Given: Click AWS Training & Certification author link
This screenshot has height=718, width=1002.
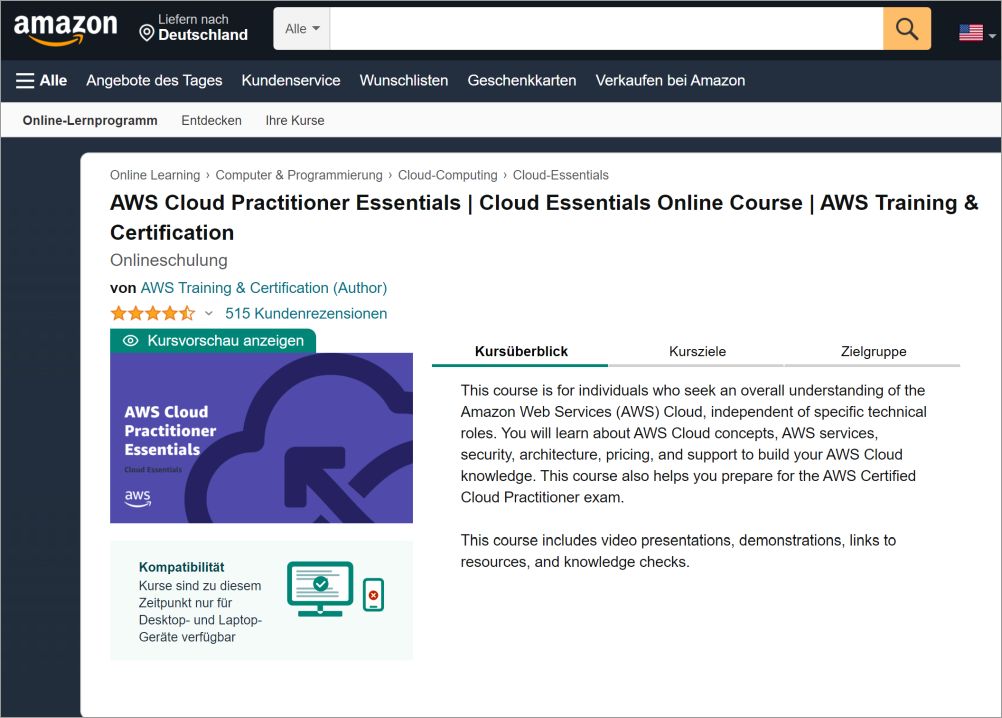Looking at the screenshot, I should [x=263, y=288].
